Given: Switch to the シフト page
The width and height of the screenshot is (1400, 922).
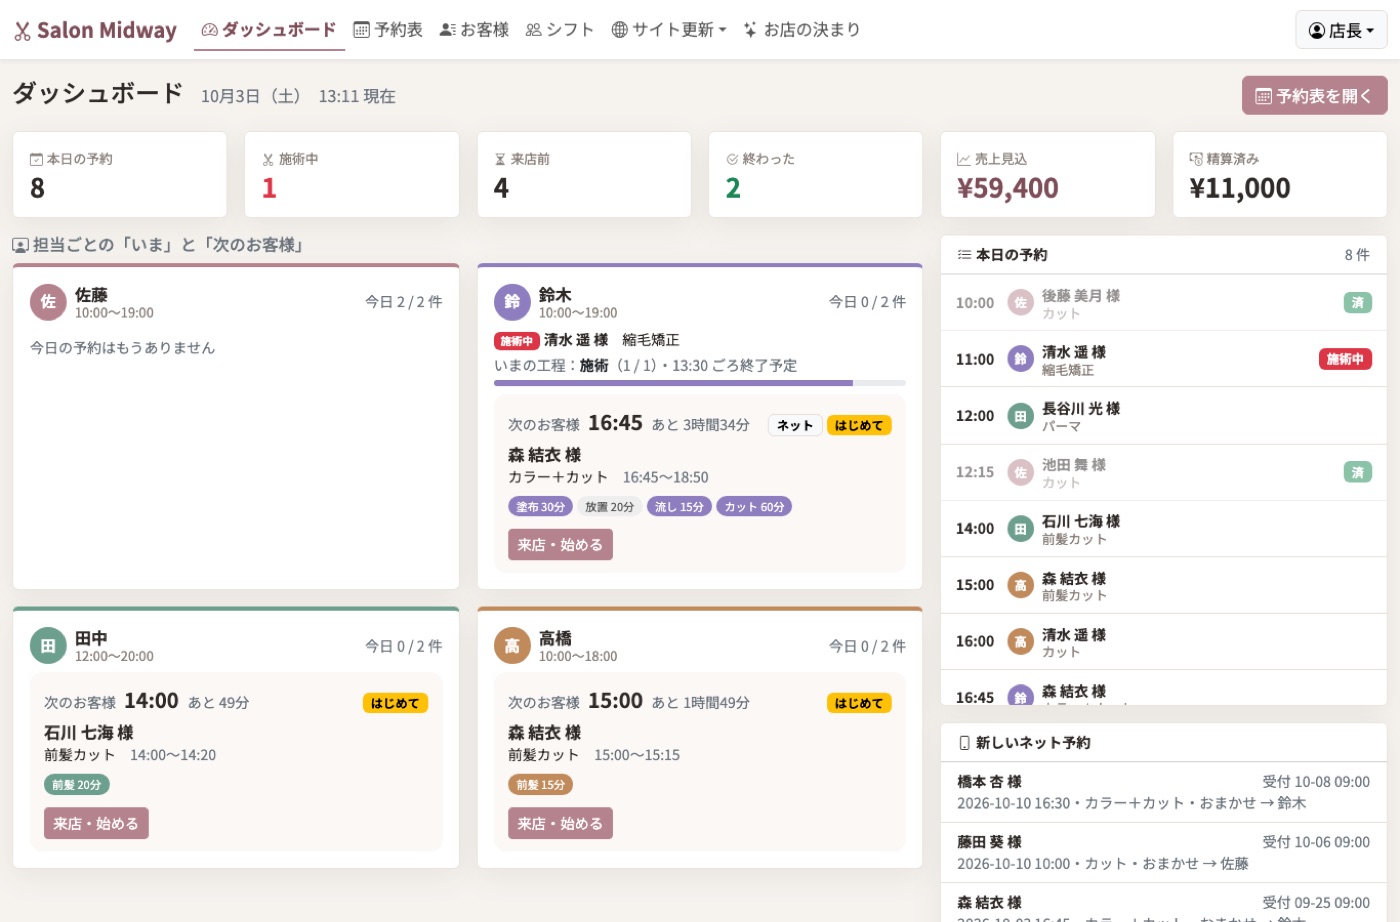Looking at the screenshot, I should [560, 30].
